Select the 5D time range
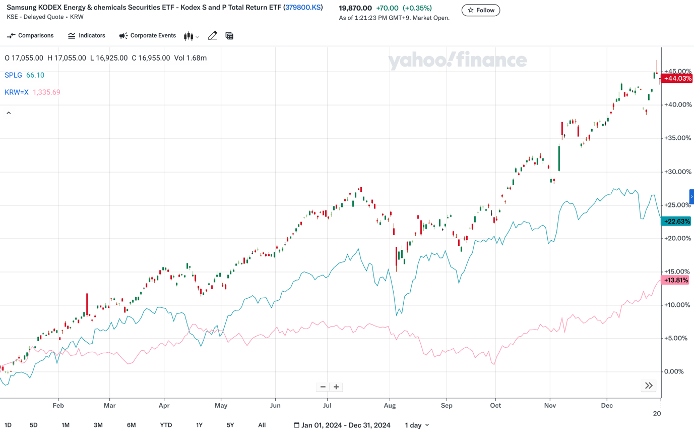Viewport: 694px width, 430px height. [x=33, y=425]
